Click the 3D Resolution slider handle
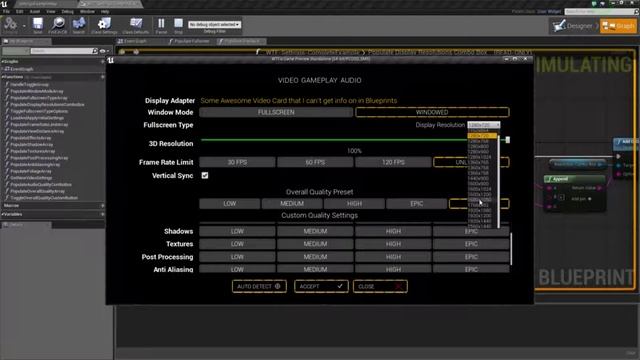 tap(507, 140)
